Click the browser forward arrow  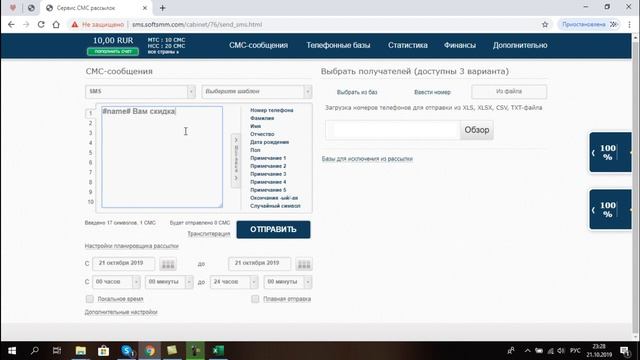click(x=26, y=24)
